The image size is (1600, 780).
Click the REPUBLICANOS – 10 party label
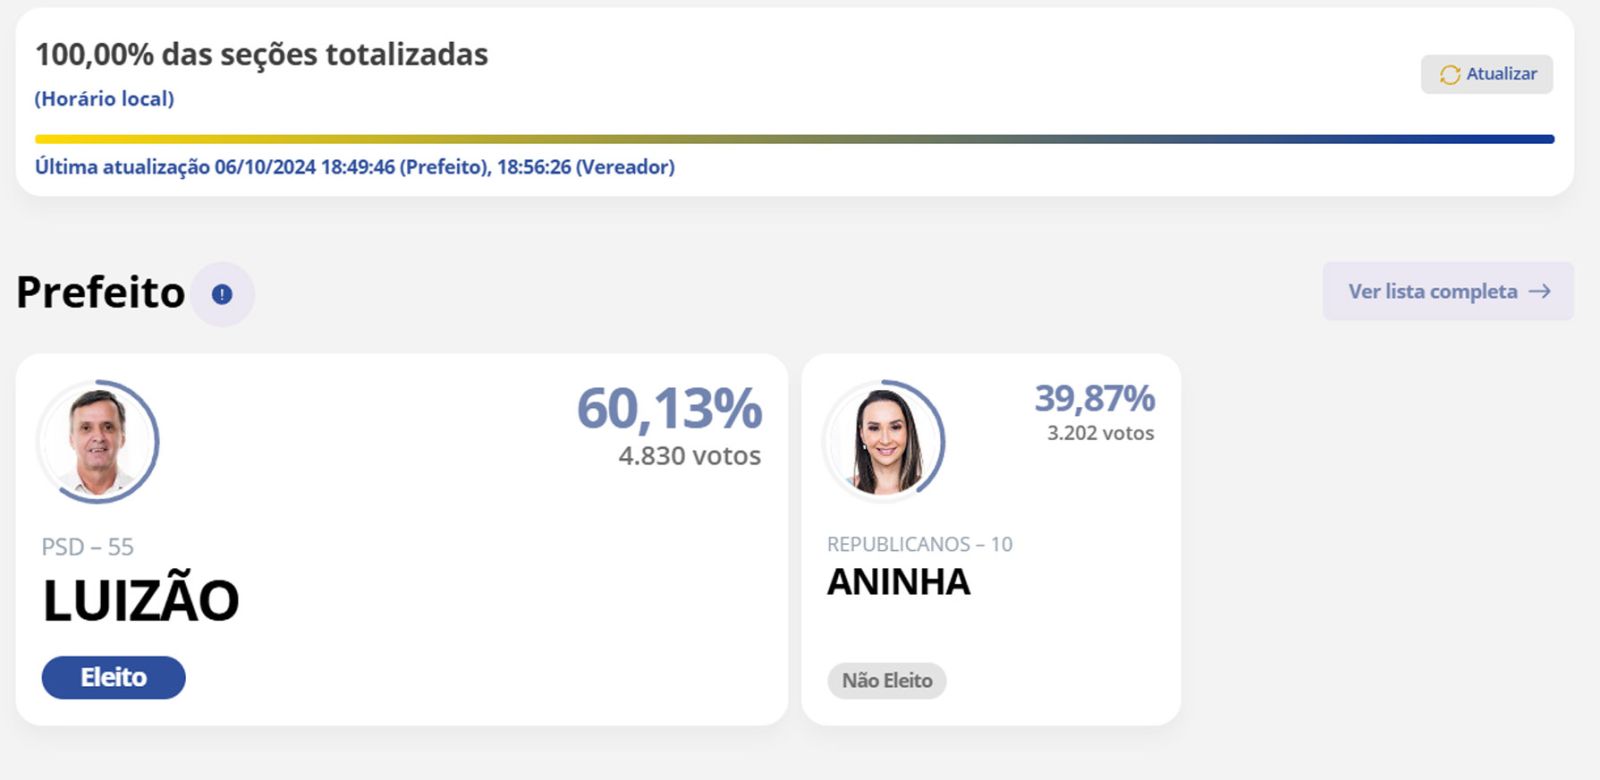coord(919,544)
